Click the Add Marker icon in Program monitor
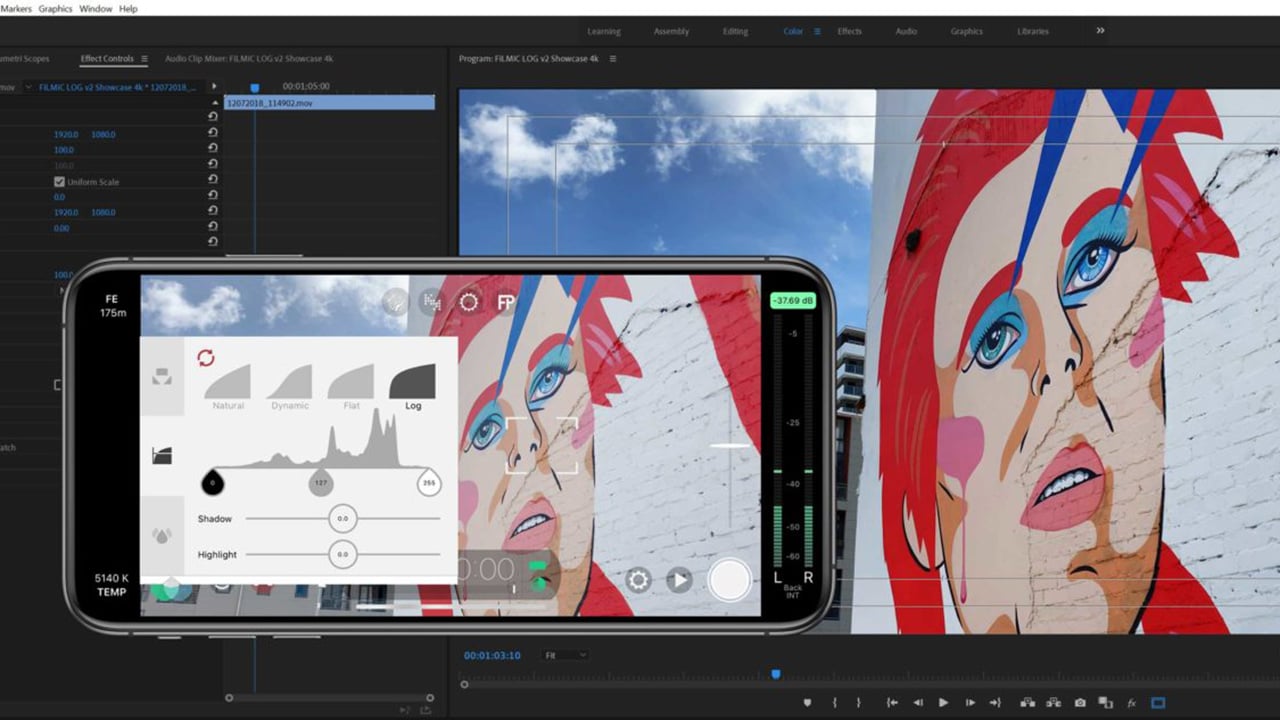Screen dimensions: 1280x720 coord(807,703)
